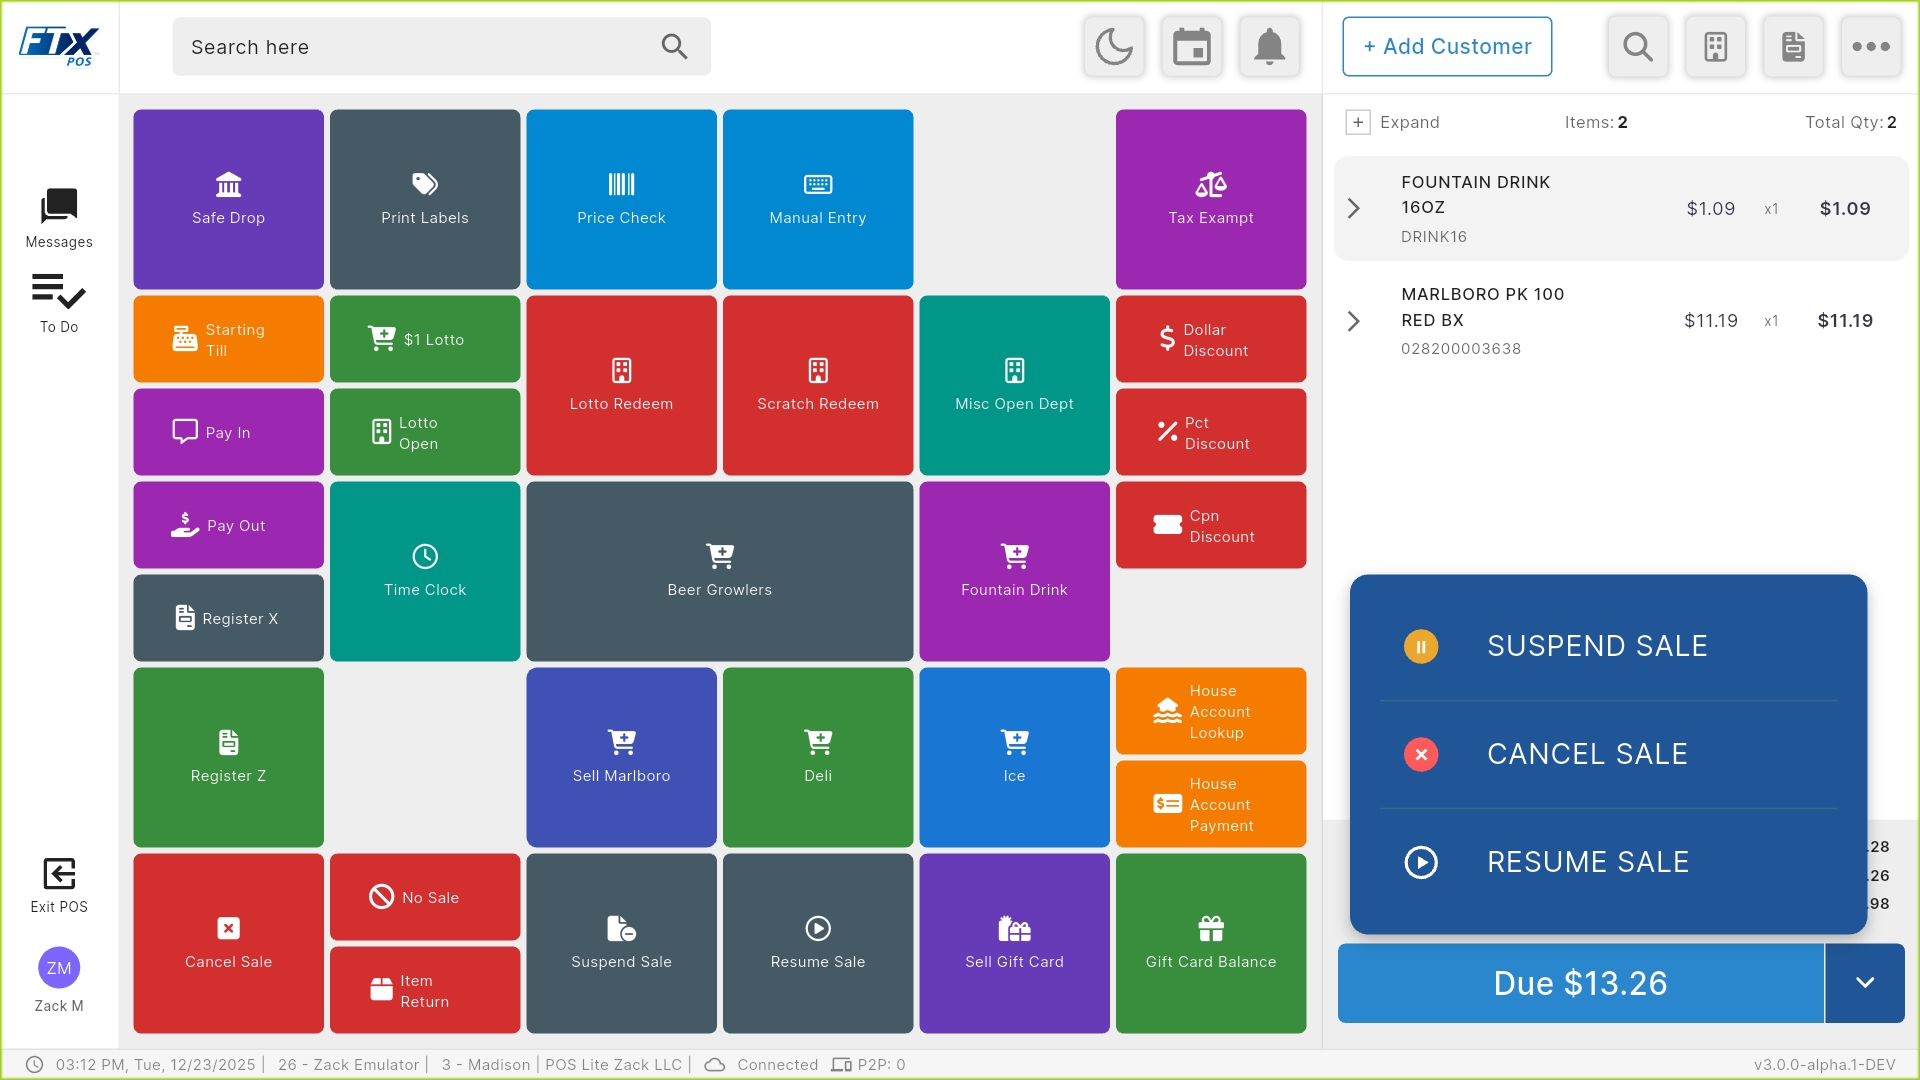The width and height of the screenshot is (1920, 1080).
Task: Open the To Do checklist icon
Action: coord(59,303)
